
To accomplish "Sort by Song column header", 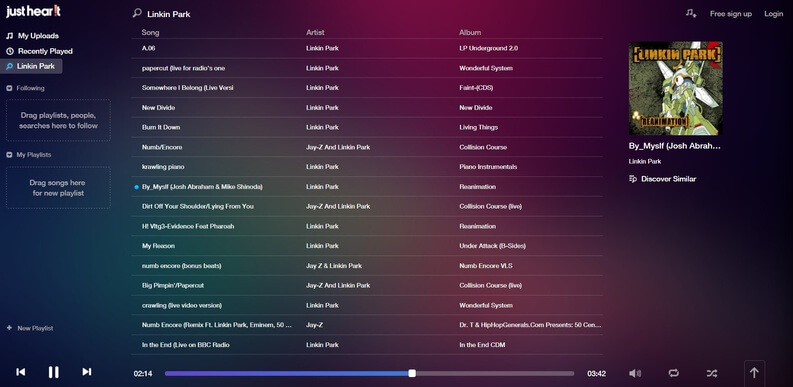I will (150, 32).
